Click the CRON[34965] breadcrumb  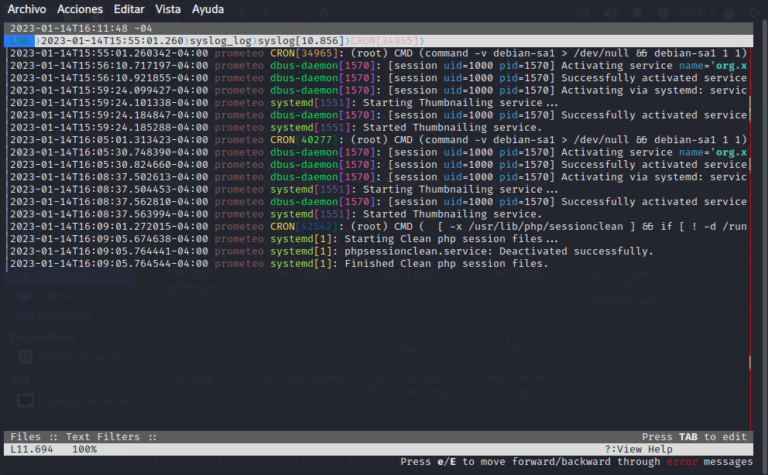coord(387,39)
